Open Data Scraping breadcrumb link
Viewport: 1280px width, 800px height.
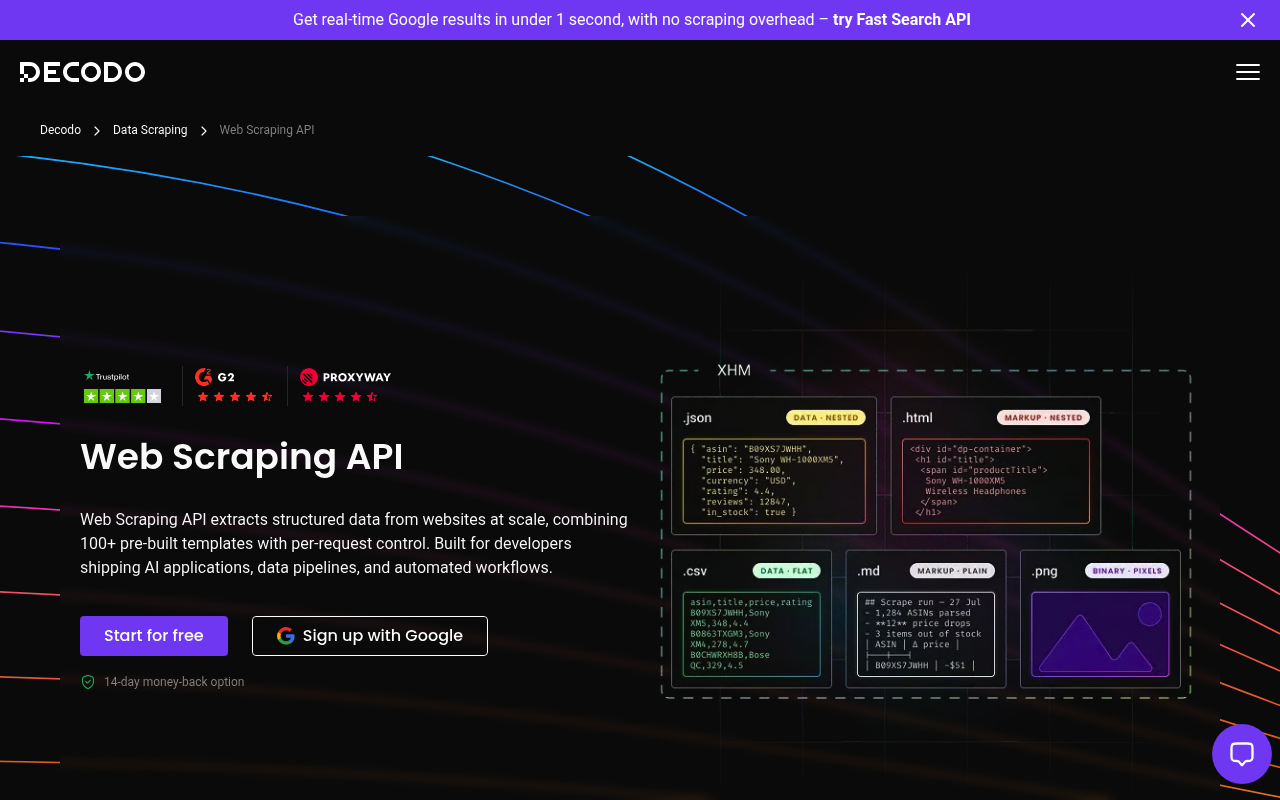click(150, 130)
